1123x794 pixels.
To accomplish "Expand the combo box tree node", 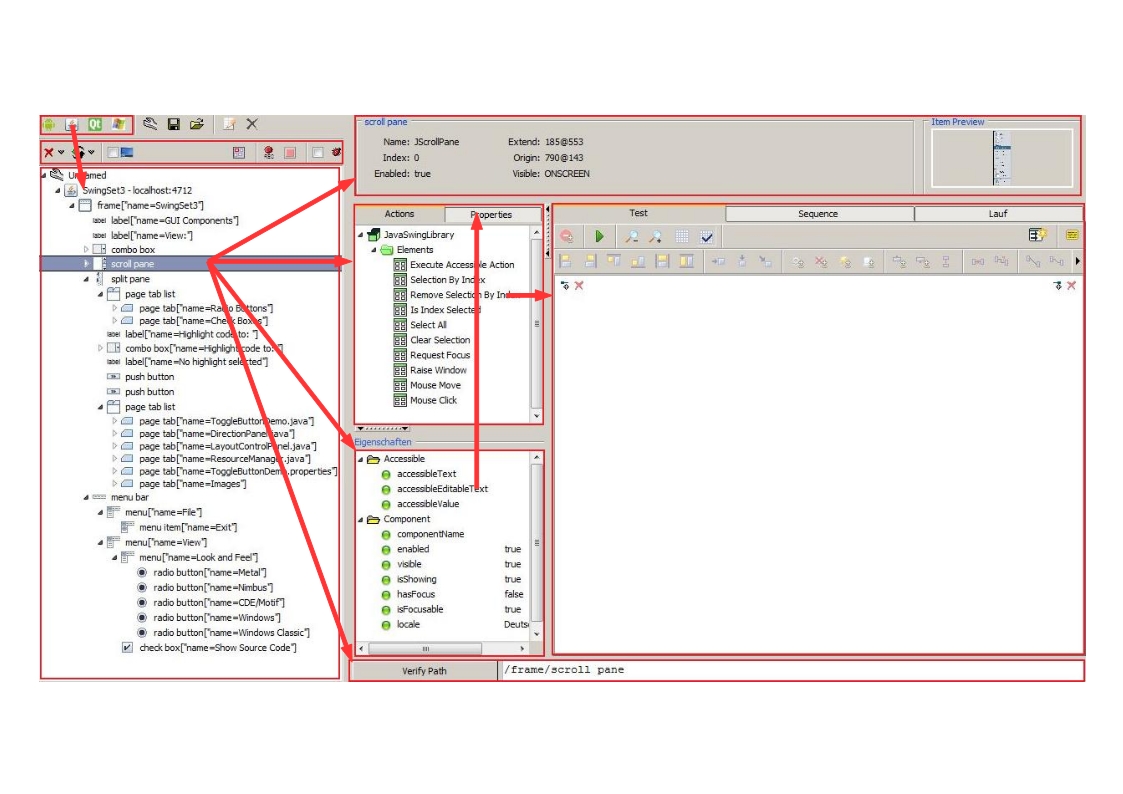I will coord(86,249).
